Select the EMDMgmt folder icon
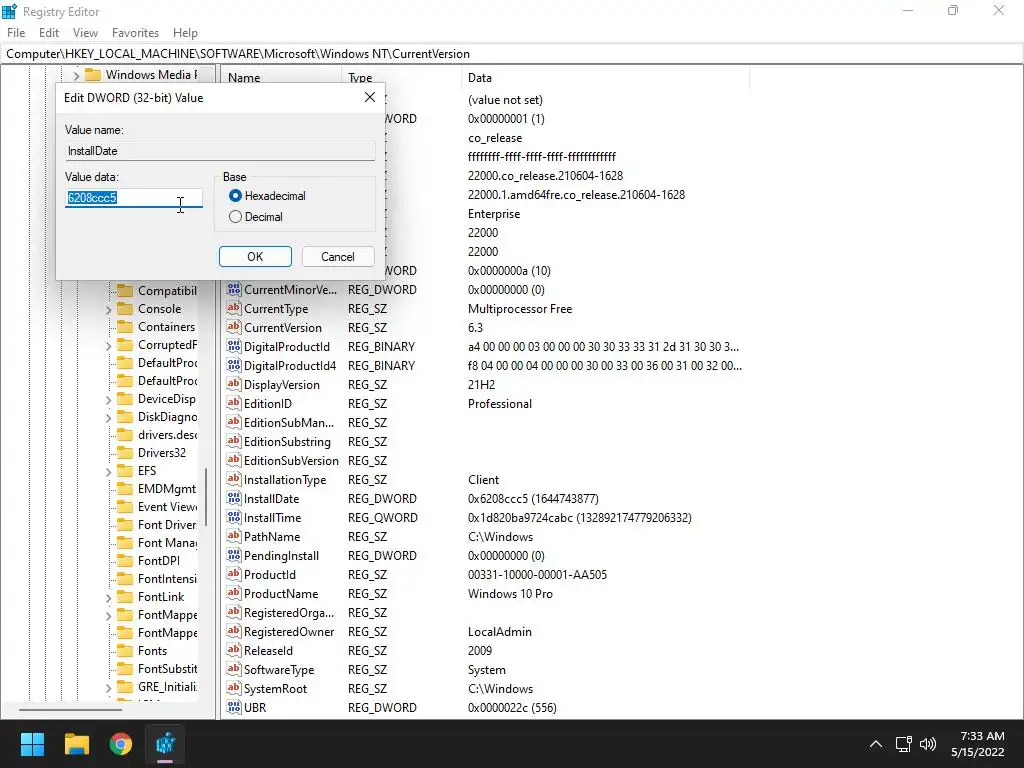 pos(125,488)
